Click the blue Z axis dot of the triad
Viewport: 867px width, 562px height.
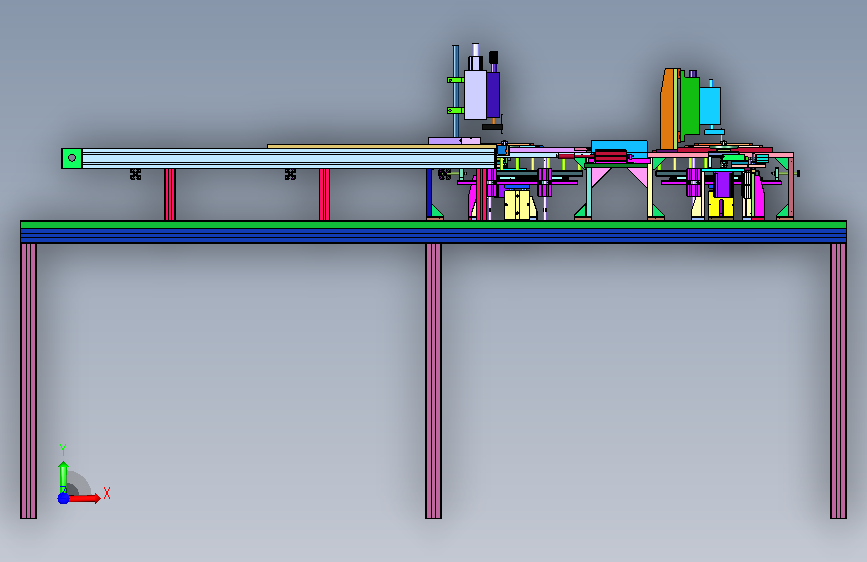tap(64, 498)
